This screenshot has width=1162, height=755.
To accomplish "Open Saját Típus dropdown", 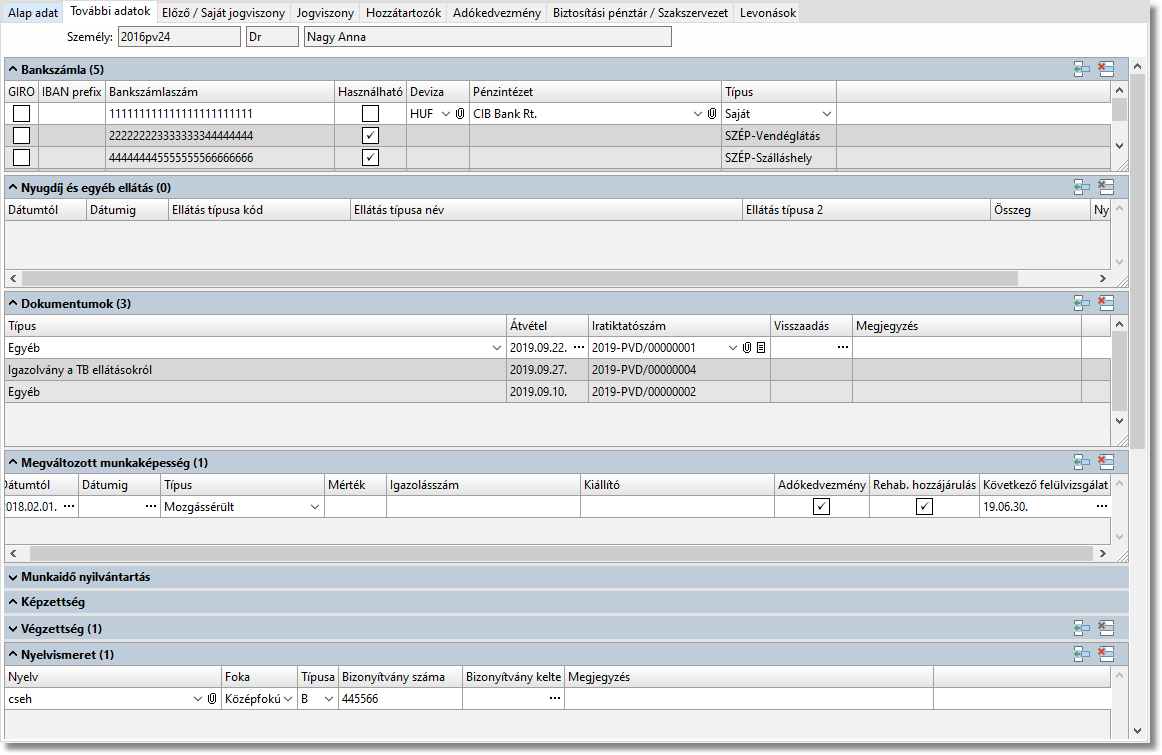I will (x=826, y=114).
